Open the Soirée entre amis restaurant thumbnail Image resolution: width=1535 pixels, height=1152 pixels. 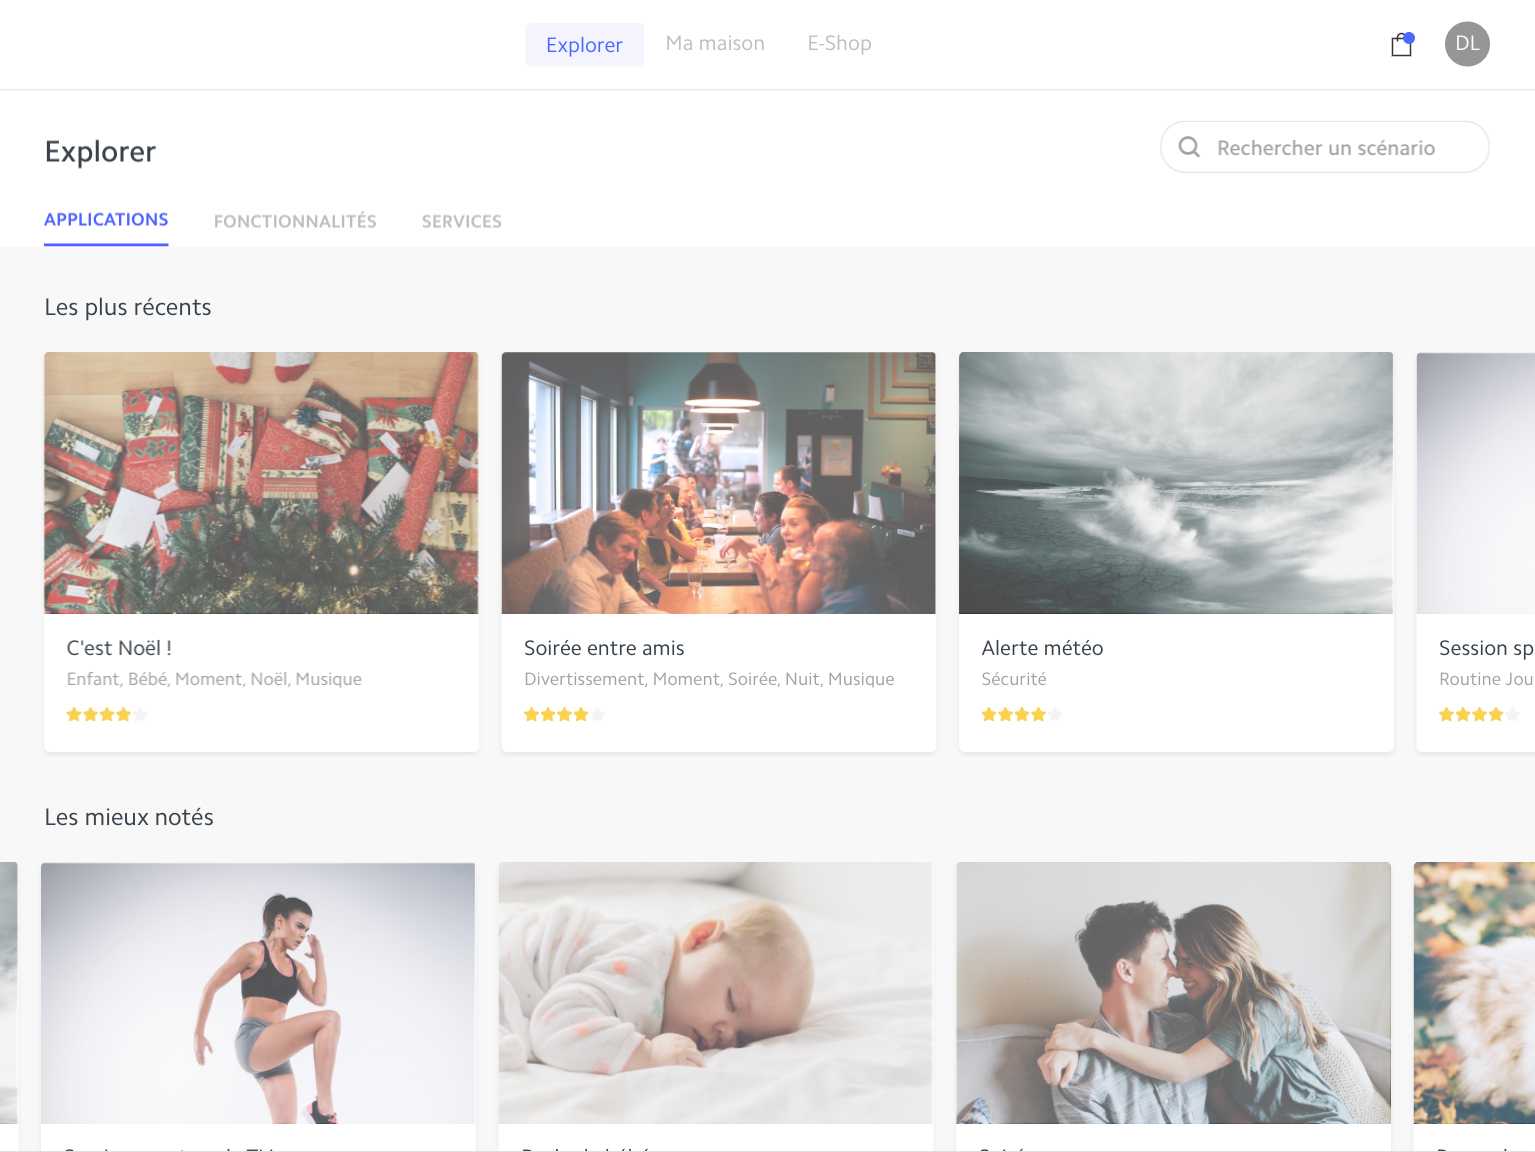pyautogui.click(x=718, y=483)
